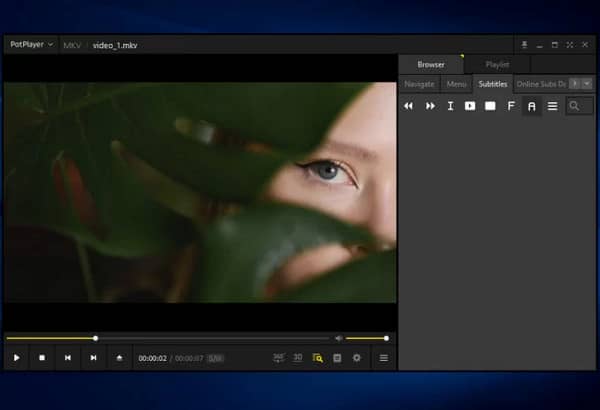
Task: Toggle 3D video mode
Action: [x=298, y=358]
